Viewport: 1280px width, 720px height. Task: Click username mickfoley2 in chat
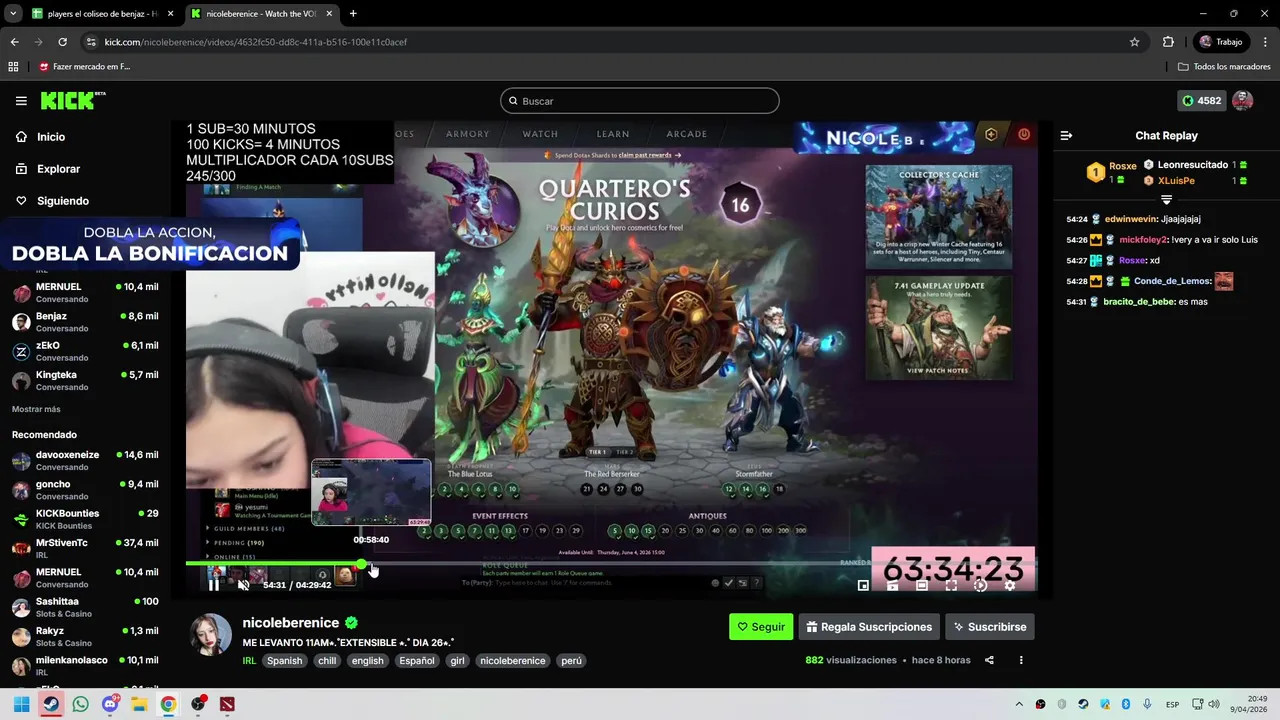tap(1143, 240)
